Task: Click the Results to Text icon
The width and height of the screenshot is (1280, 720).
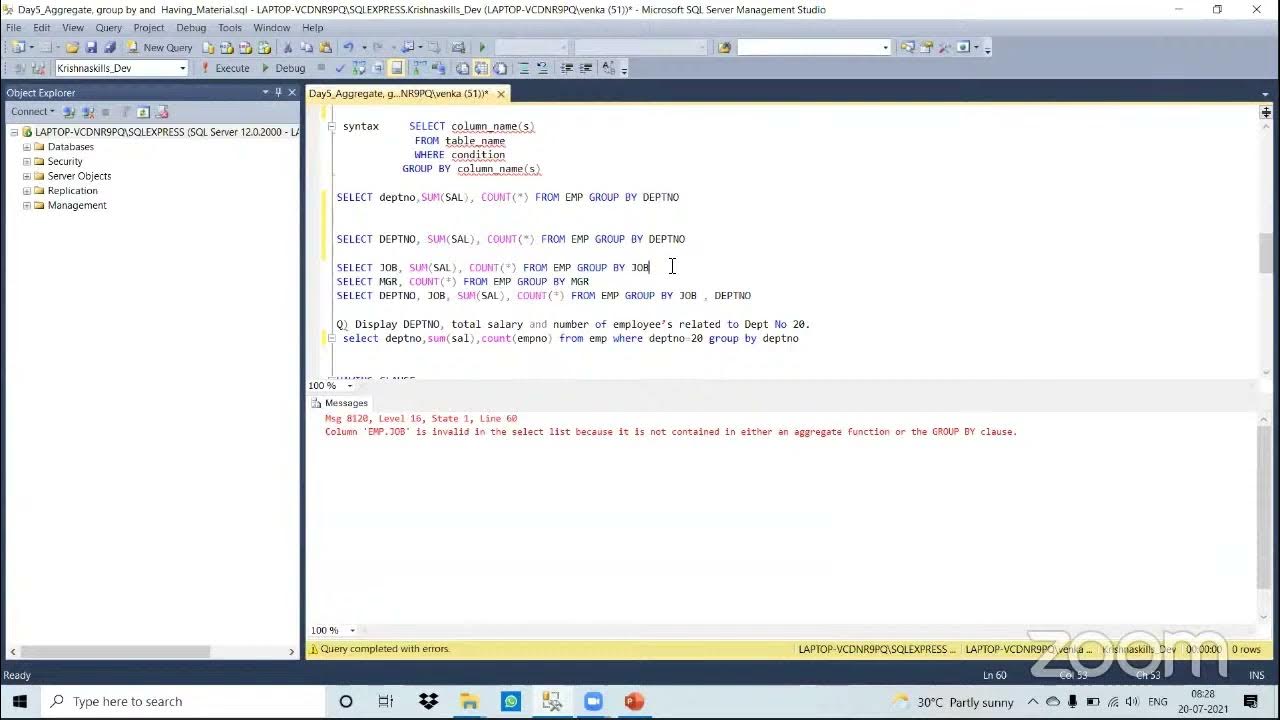Action: [462, 68]
